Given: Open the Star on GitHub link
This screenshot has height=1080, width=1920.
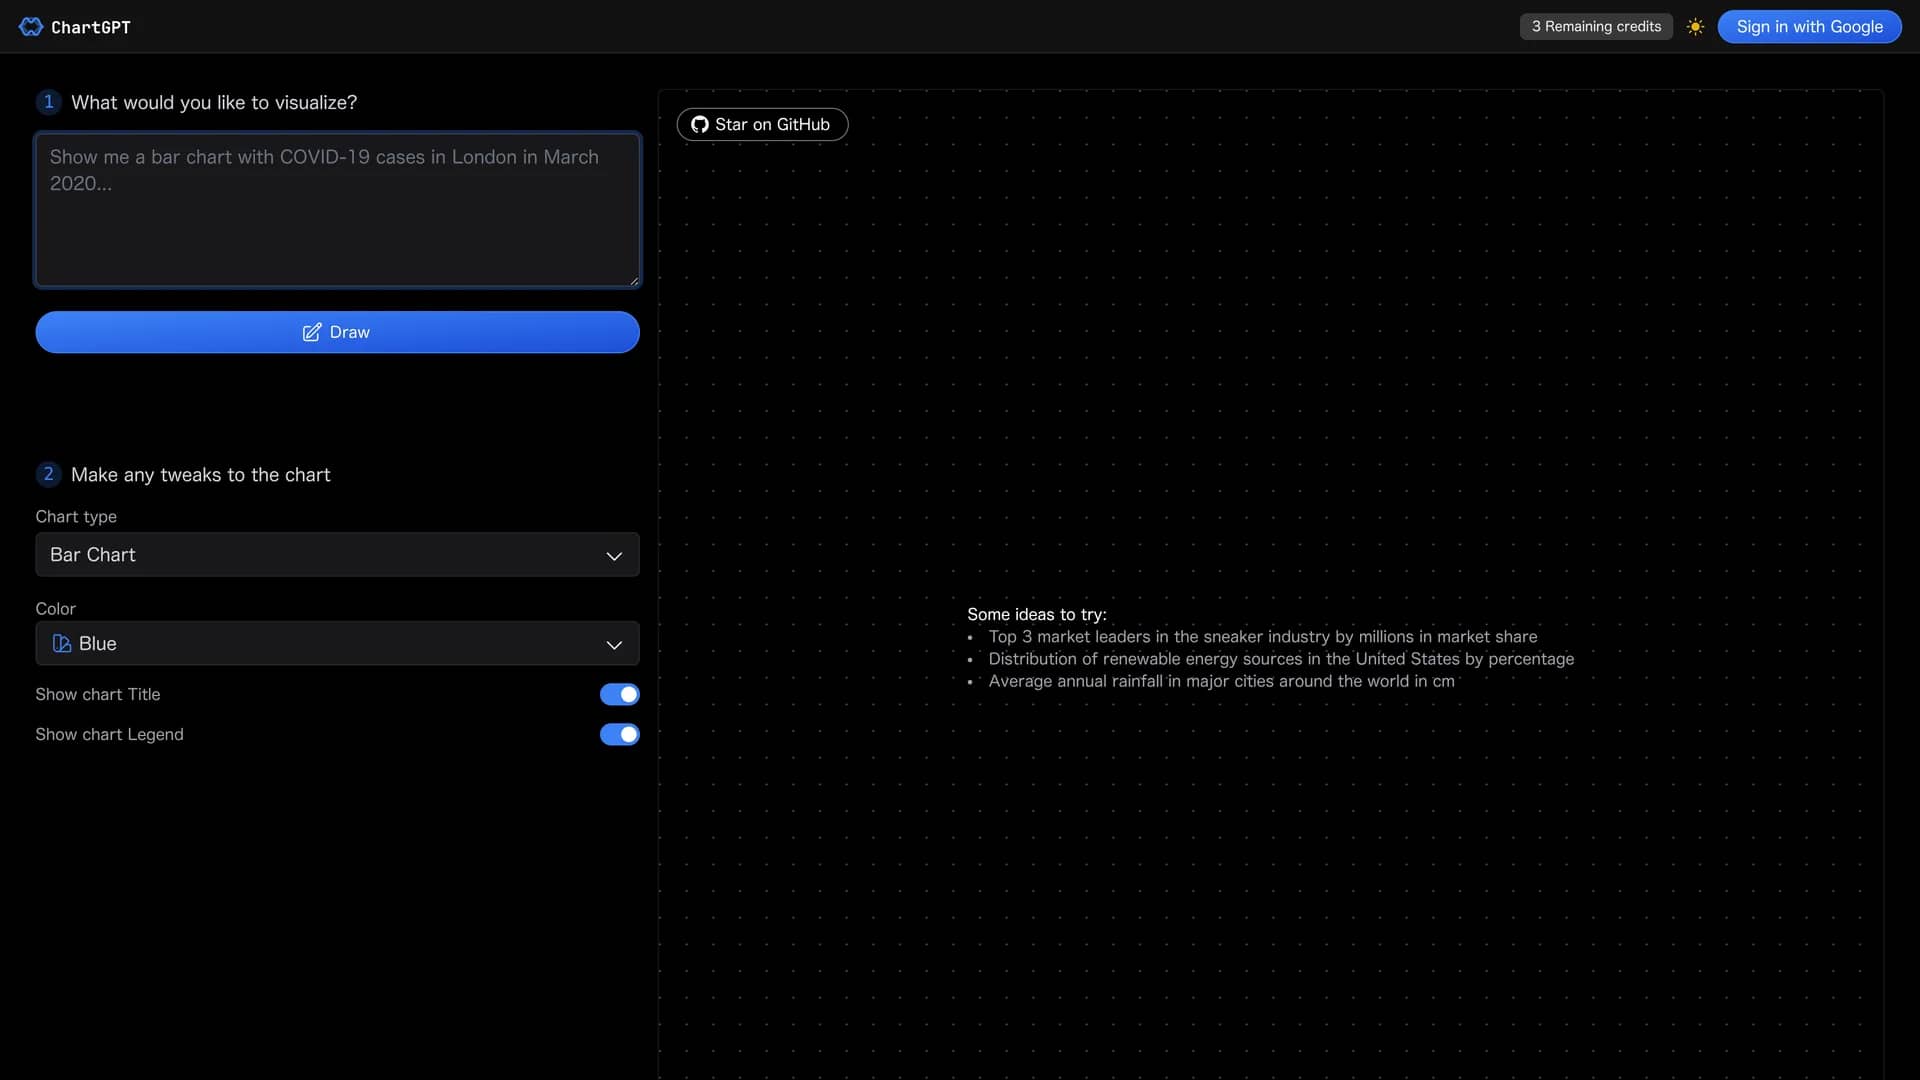Looking at the screenshot, I should click(762, 125).
